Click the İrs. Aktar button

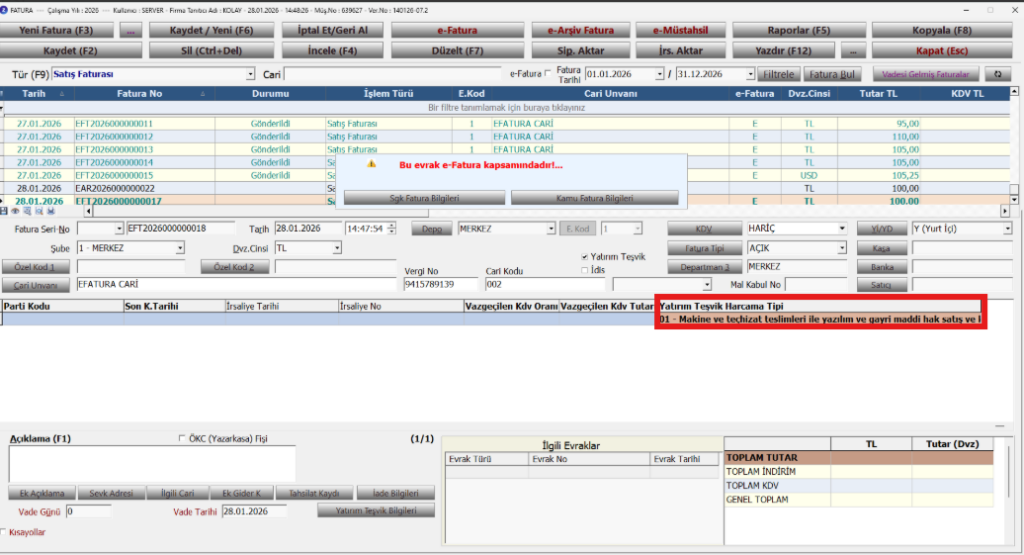(x=680, y=50)
